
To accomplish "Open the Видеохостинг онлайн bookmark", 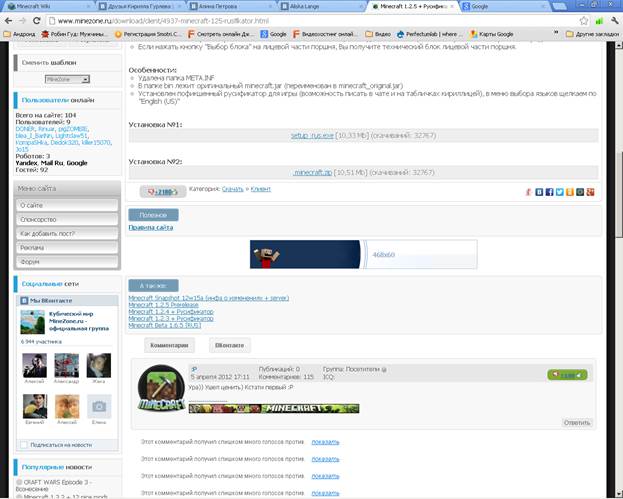I will click(325, 34).
